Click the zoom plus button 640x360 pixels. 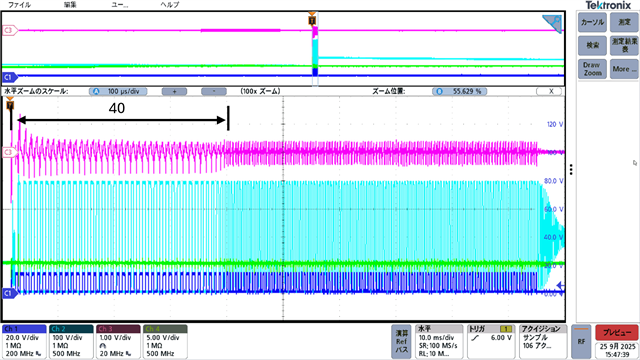pos(174,91)
